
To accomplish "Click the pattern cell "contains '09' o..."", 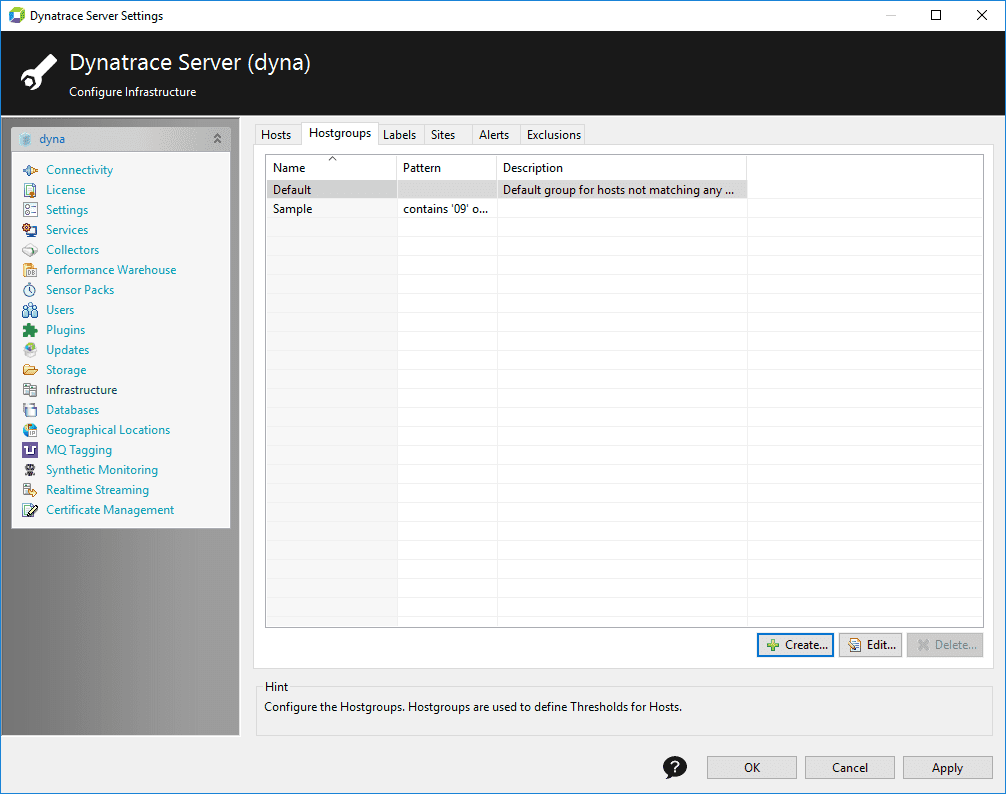I will 447,208.
